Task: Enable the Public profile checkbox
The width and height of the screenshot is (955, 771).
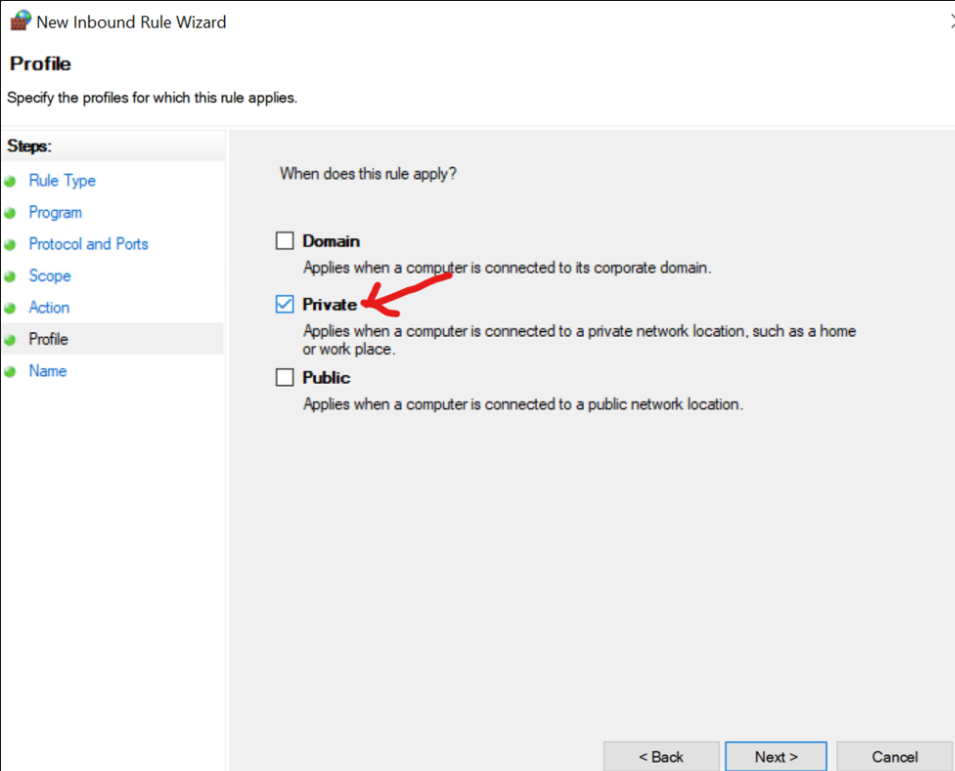Action: tap(284, 377)
